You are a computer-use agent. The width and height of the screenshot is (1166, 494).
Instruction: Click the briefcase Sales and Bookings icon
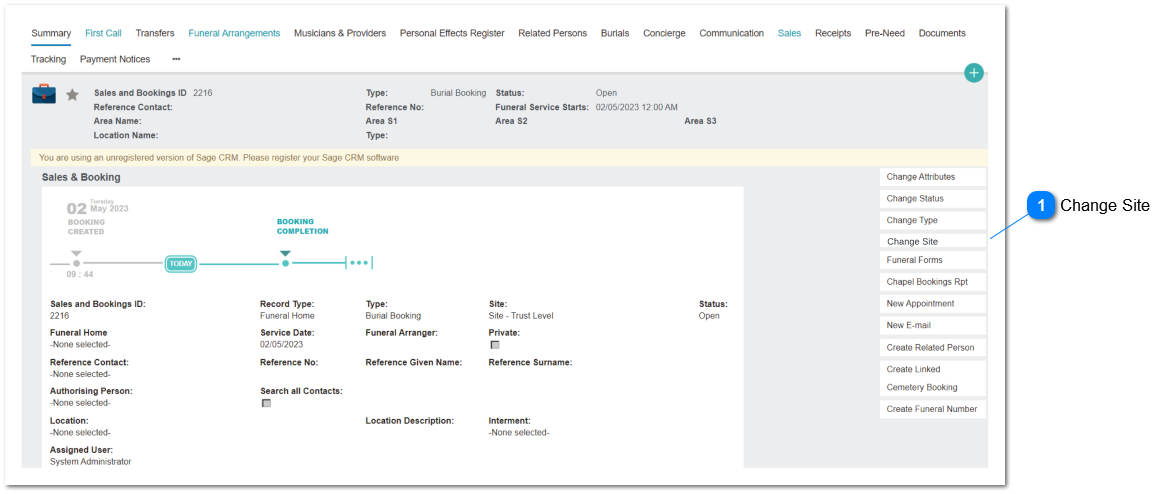[44, 94]
